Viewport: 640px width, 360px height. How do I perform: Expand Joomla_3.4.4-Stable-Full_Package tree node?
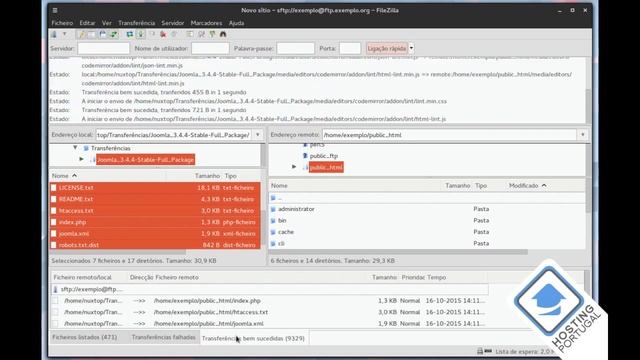tap(81, 159)
